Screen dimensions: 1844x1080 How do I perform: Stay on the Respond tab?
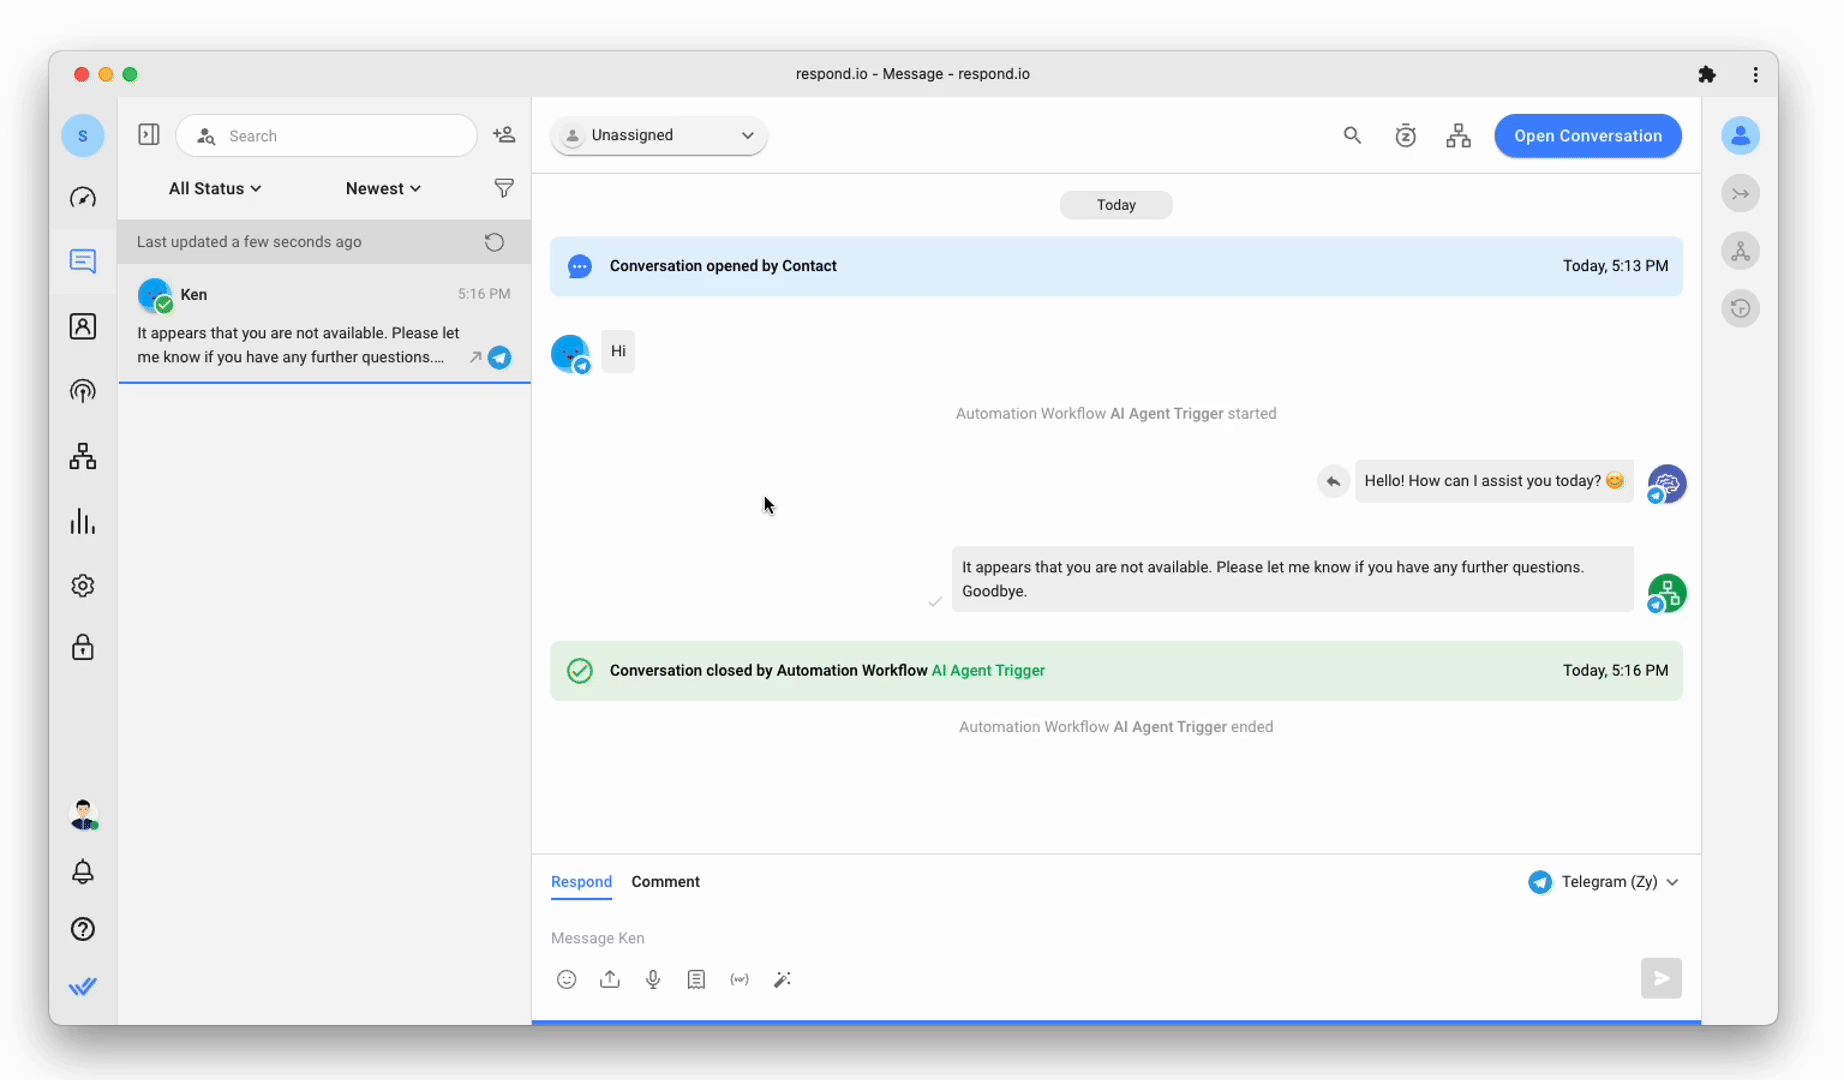click(x=581, y=881)
